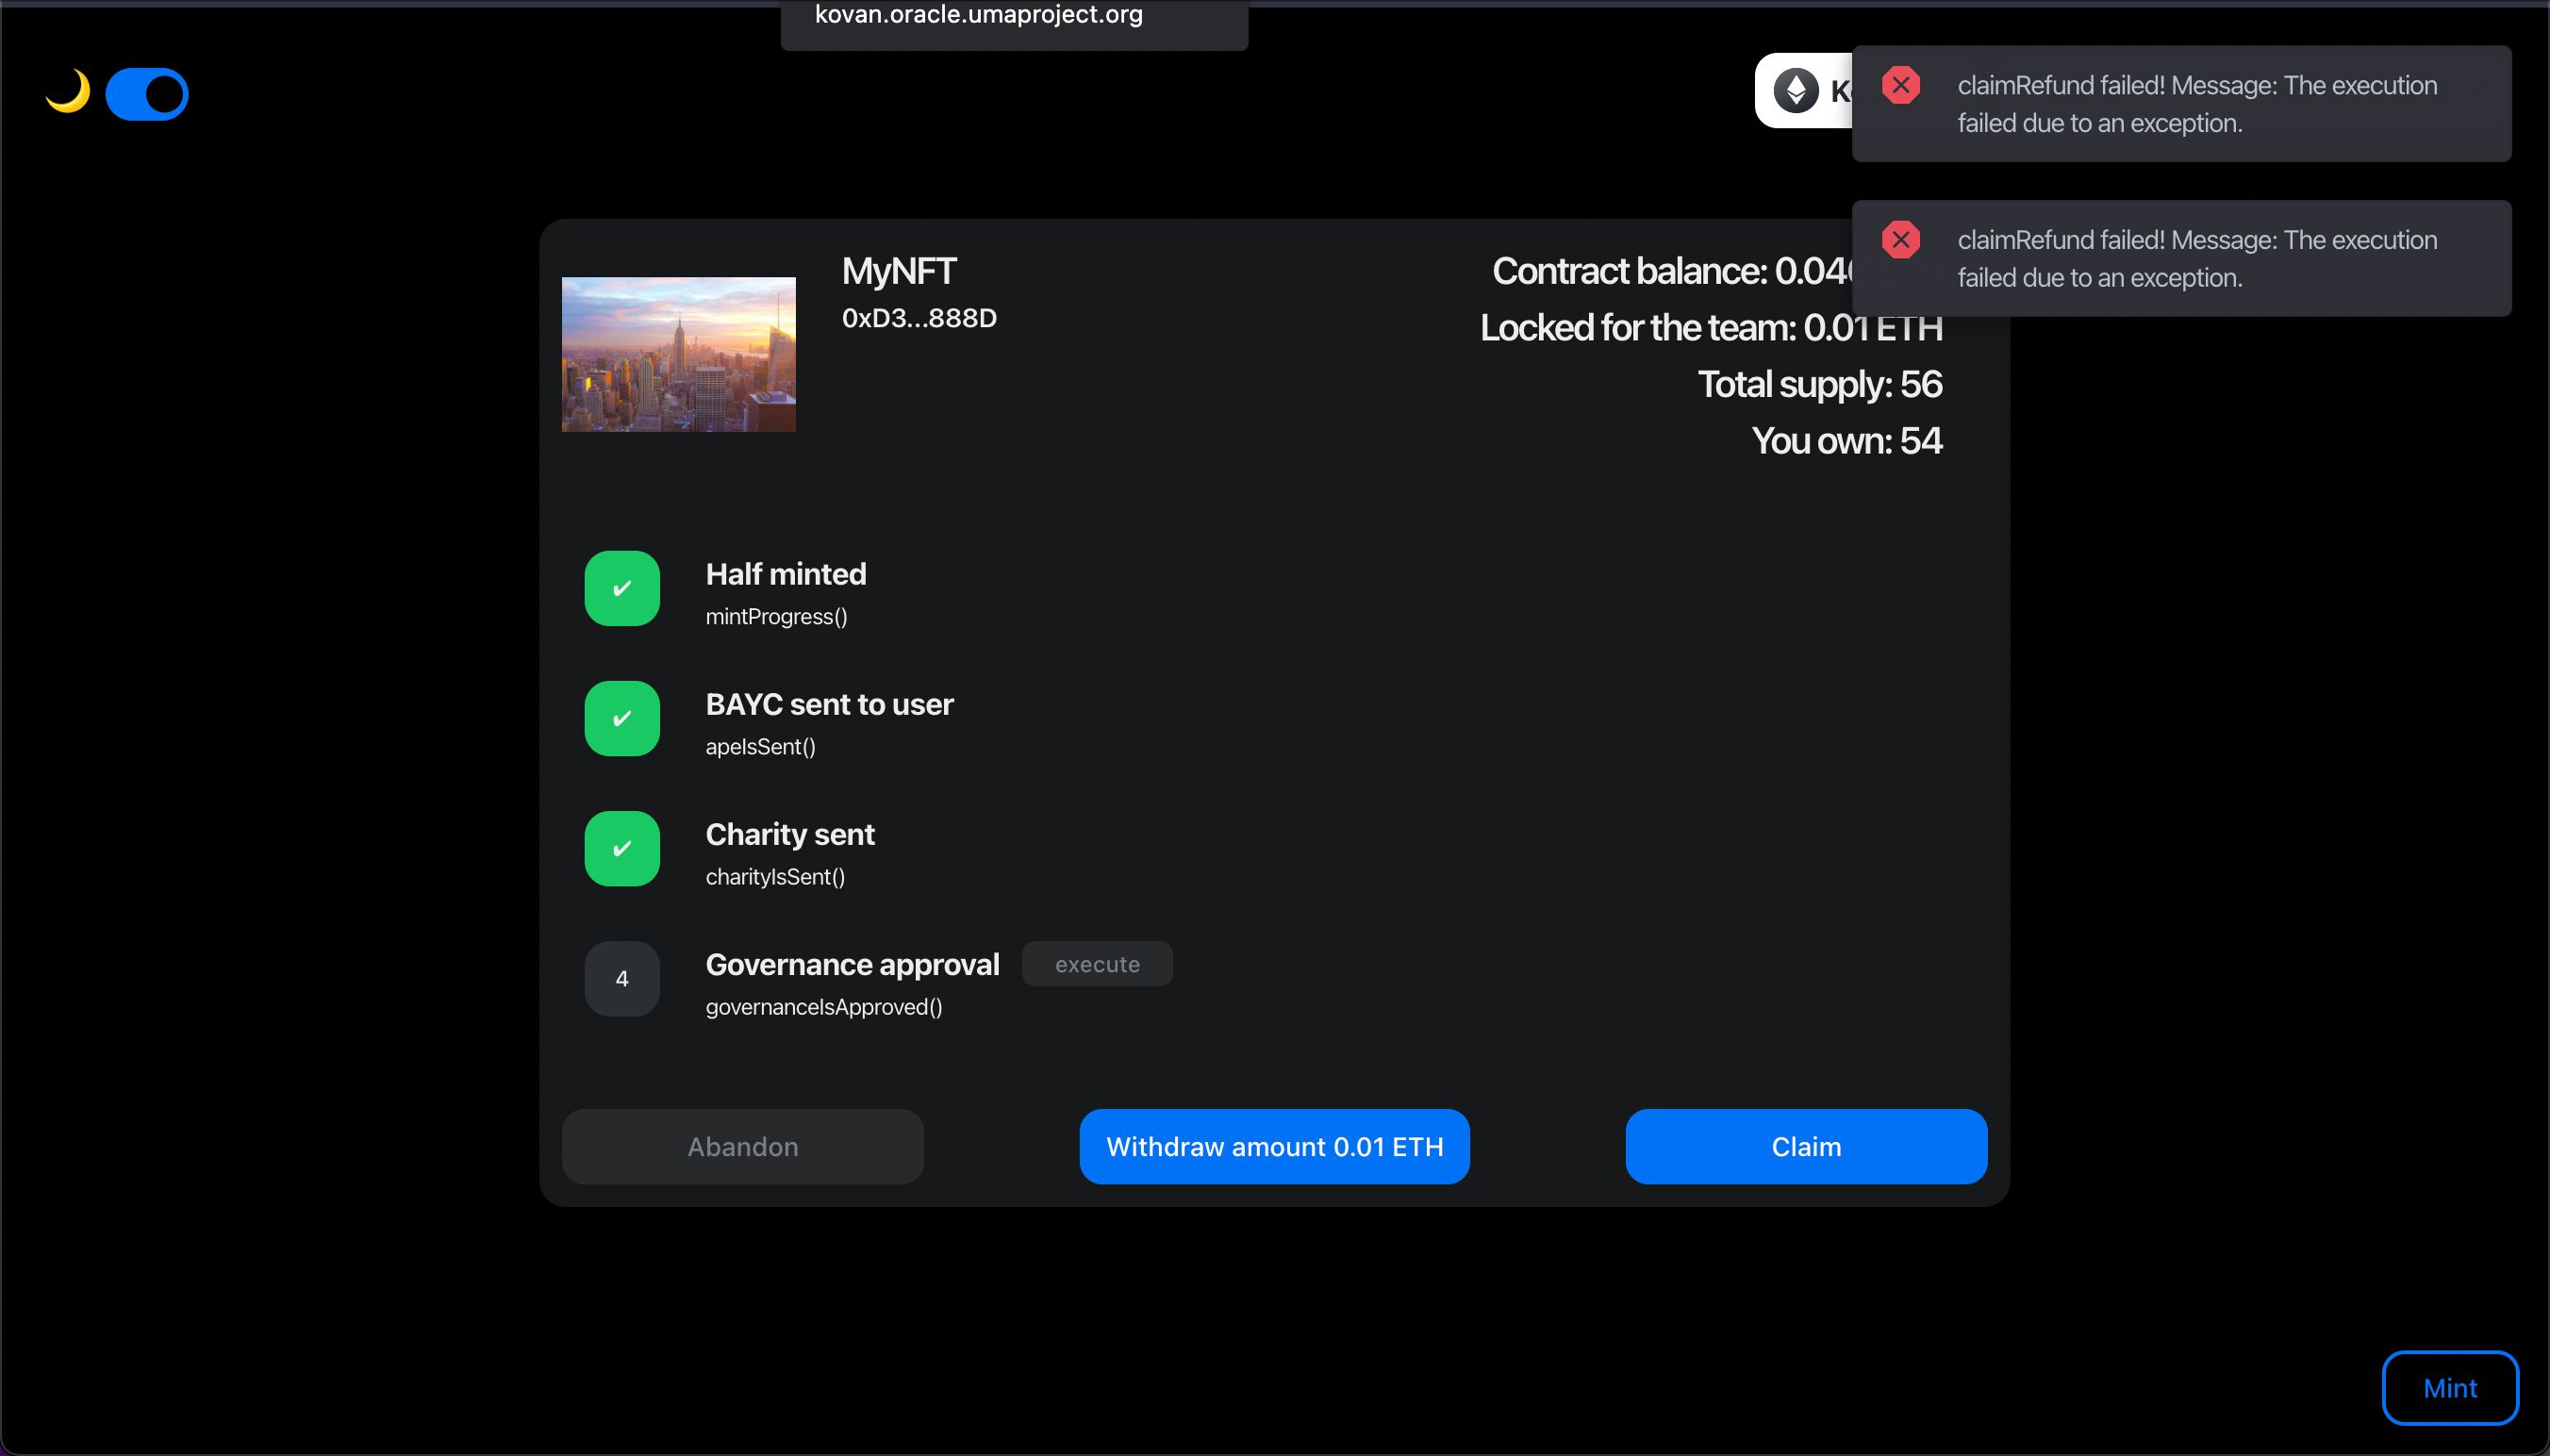Click the MyNFT title
This screenshot has height=1456, width=2550.
point(899,271)
